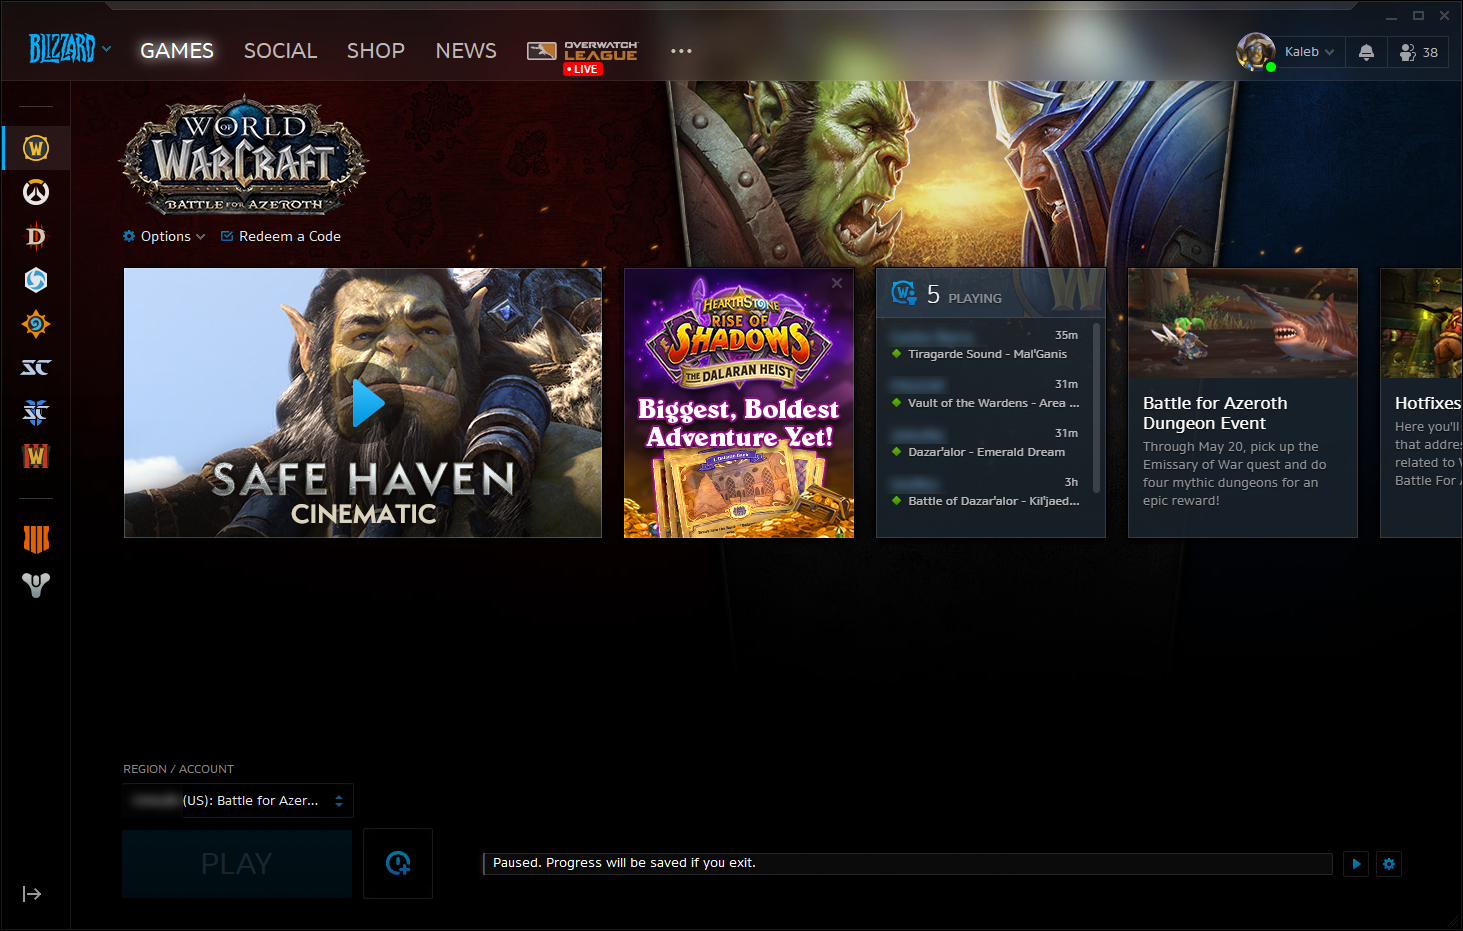Select Call of Duty Black Ops 4 icon
The height and width of the screenshot is (931, 1463).
coord(36,540)
